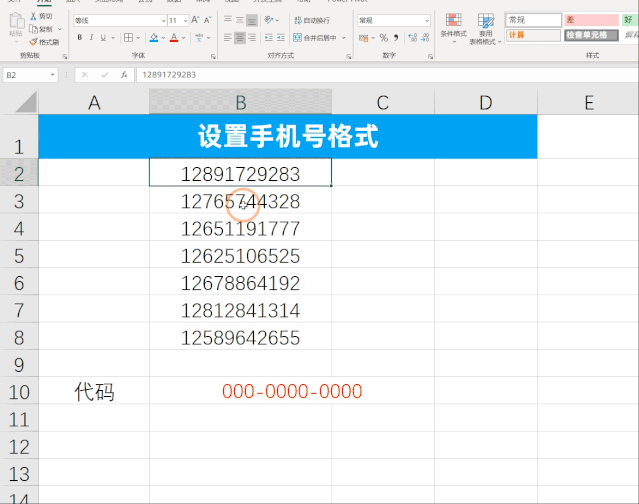Click the formula bar showing 12891729283
This screenshot has height=504, width=639.
click(387, 75)
